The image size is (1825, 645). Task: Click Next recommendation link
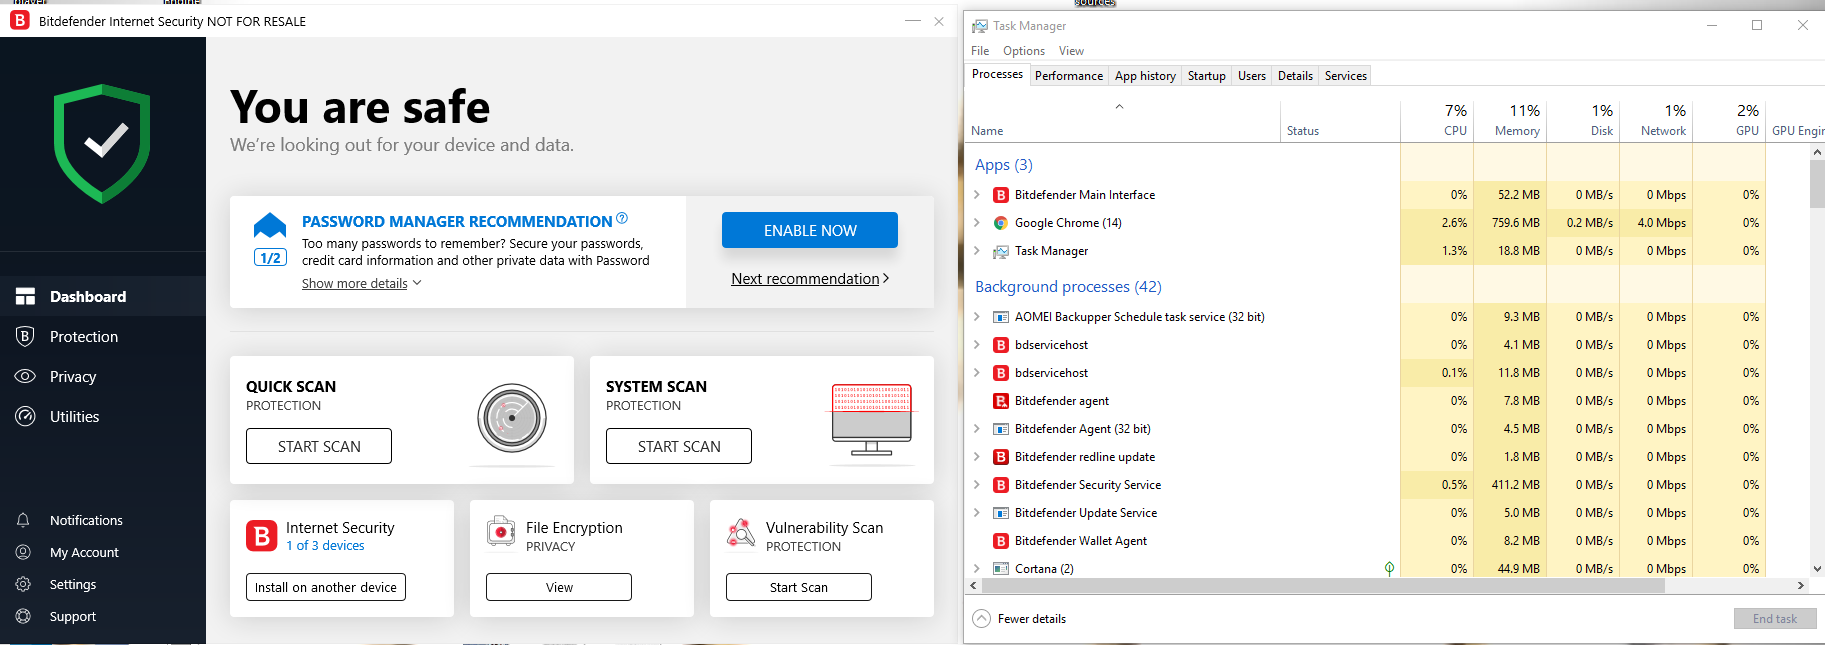pyautogui.click(x=809, y=279)
